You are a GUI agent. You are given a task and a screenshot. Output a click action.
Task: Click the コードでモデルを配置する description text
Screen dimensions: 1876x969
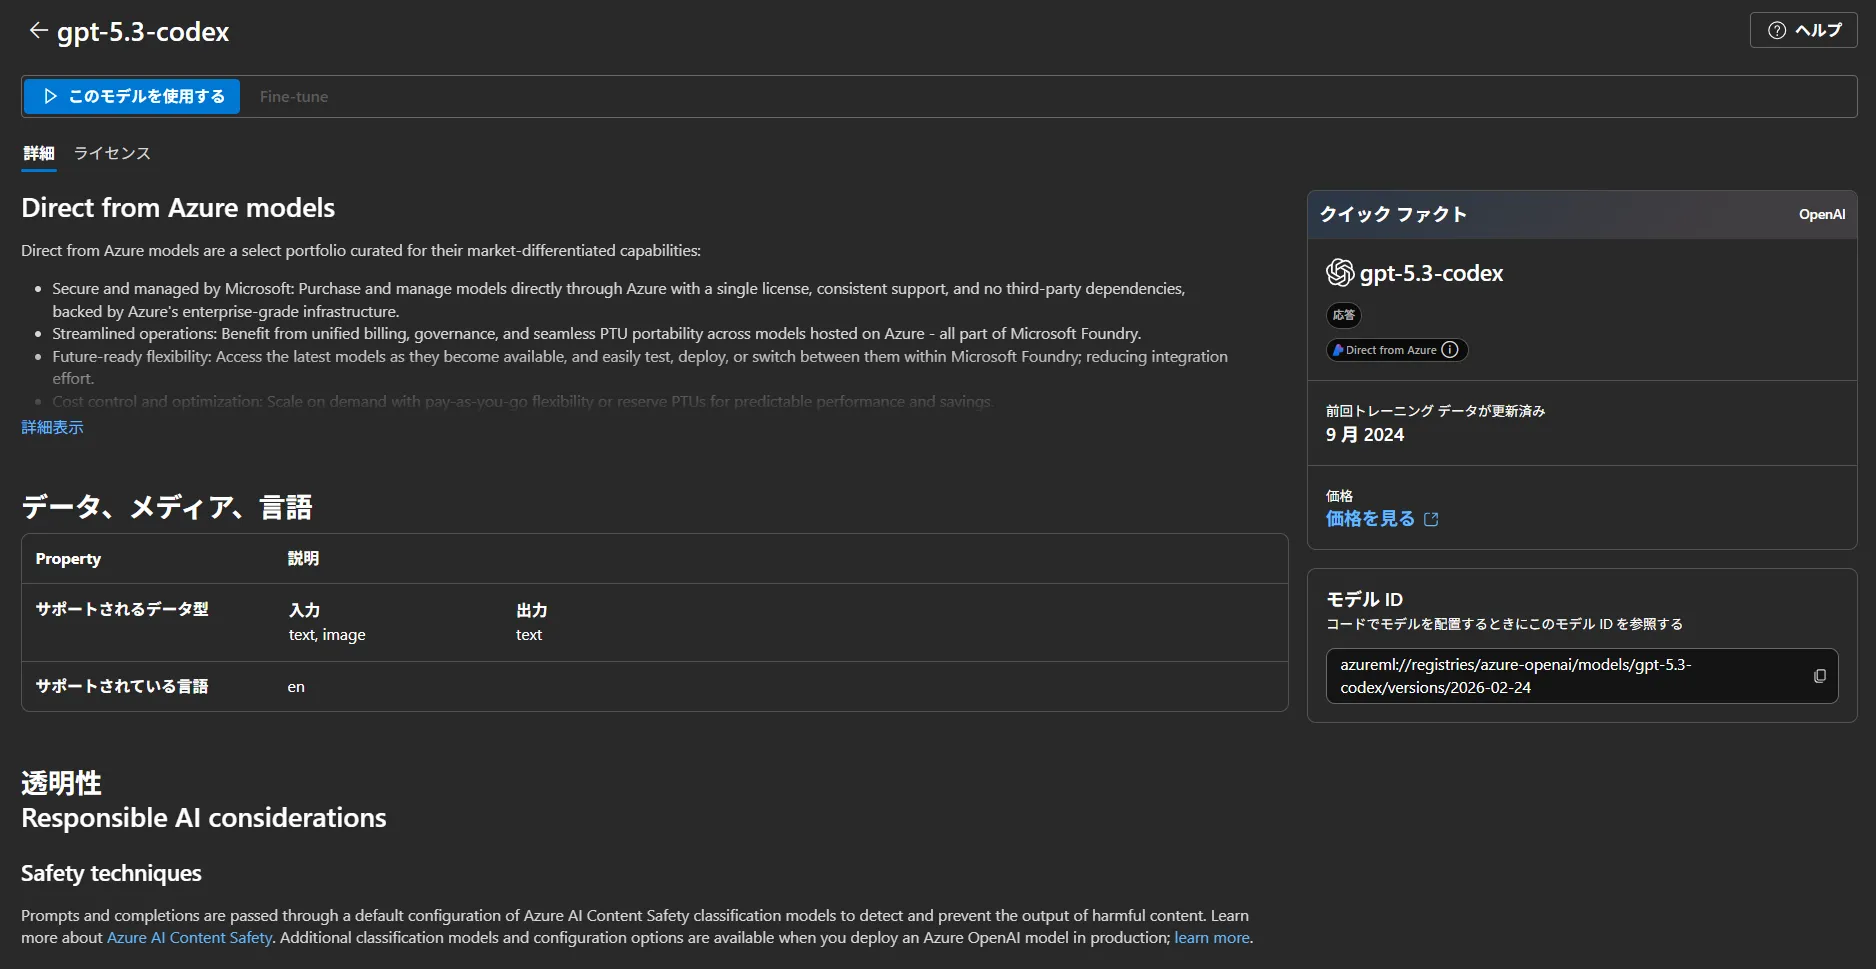[x=1504, y=624]
